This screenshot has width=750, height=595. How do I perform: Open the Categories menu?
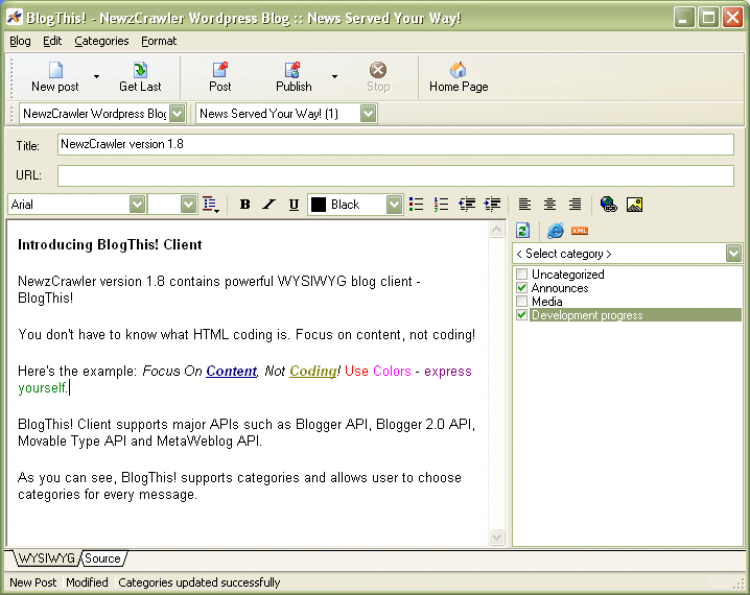(x=101, y=41)
